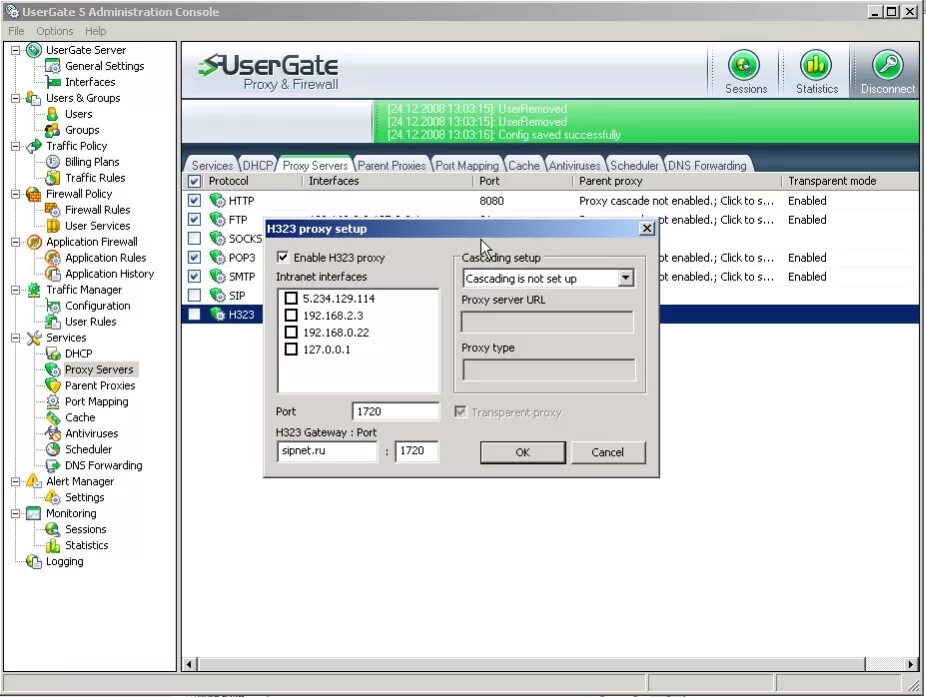Check the 192.168.2.3 interface checkbox
The height and width of the screenshot is (697, 926).
[x=291, y=315]
